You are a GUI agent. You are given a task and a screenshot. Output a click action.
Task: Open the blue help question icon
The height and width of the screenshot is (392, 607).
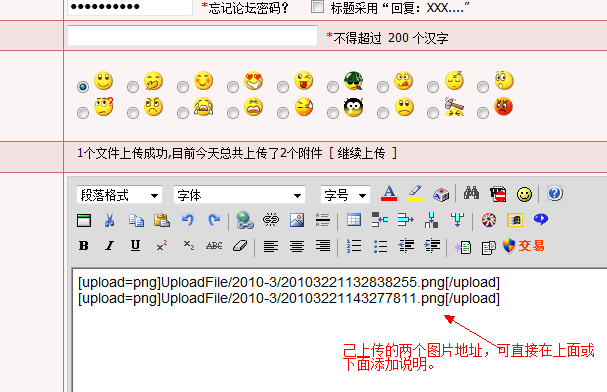click(555, 193)
